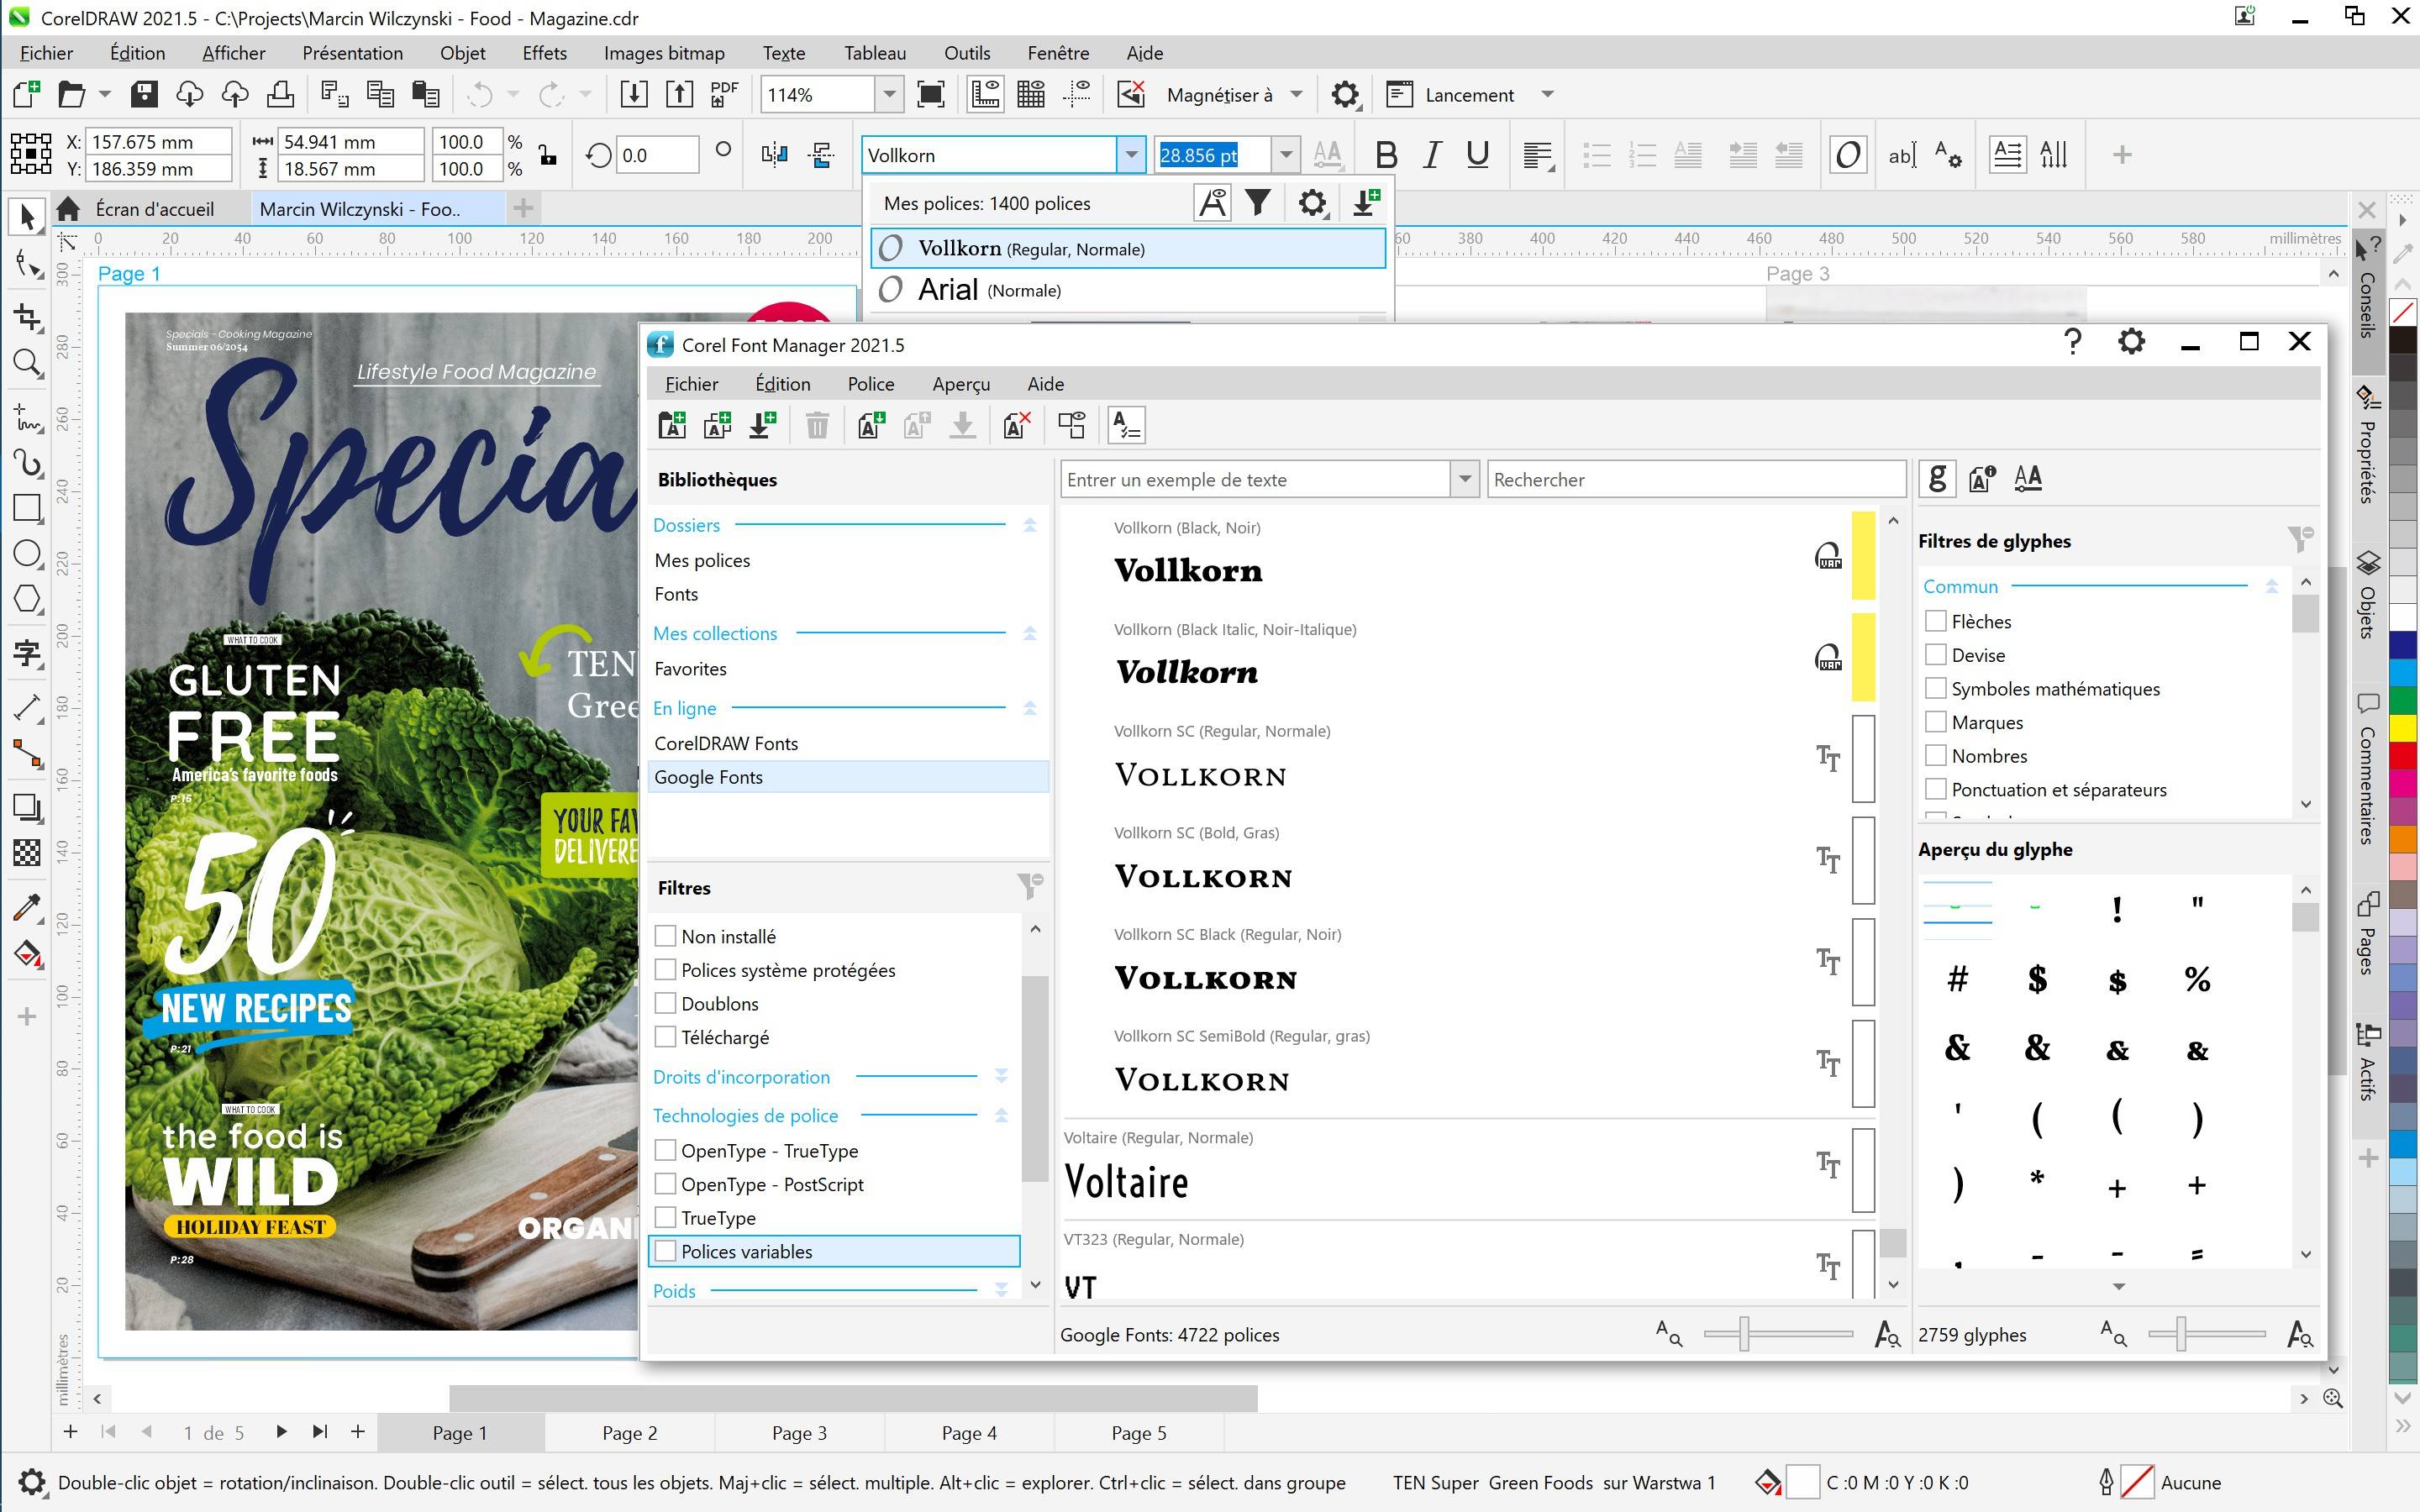Toggle Full-screen preview icon in toolbar

tap(931, 95)
